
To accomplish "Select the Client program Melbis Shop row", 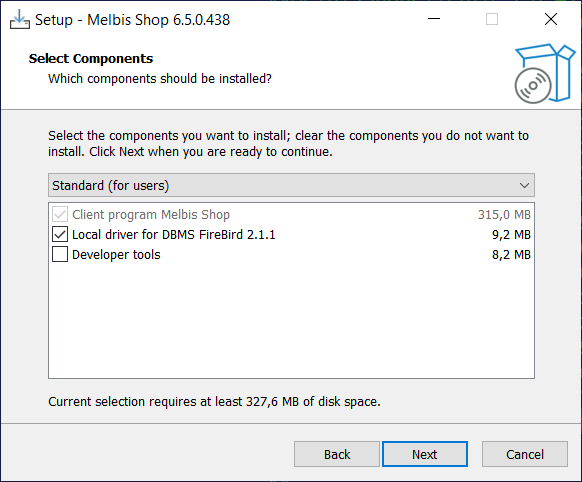I will coord(291,214).
